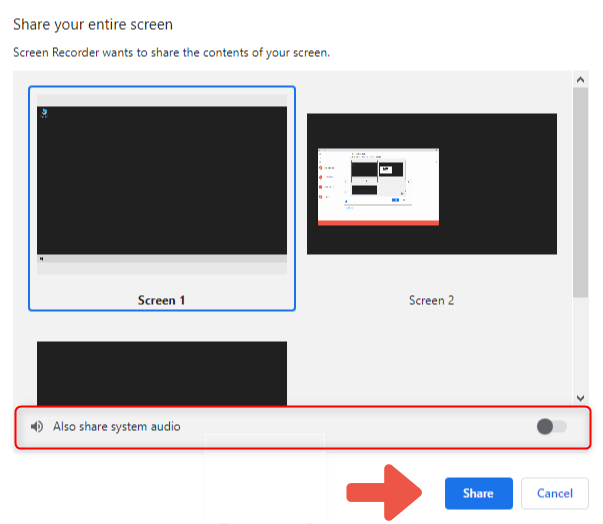
Task: Dismiss the dialog with Cancel
Action: (554, 493)
